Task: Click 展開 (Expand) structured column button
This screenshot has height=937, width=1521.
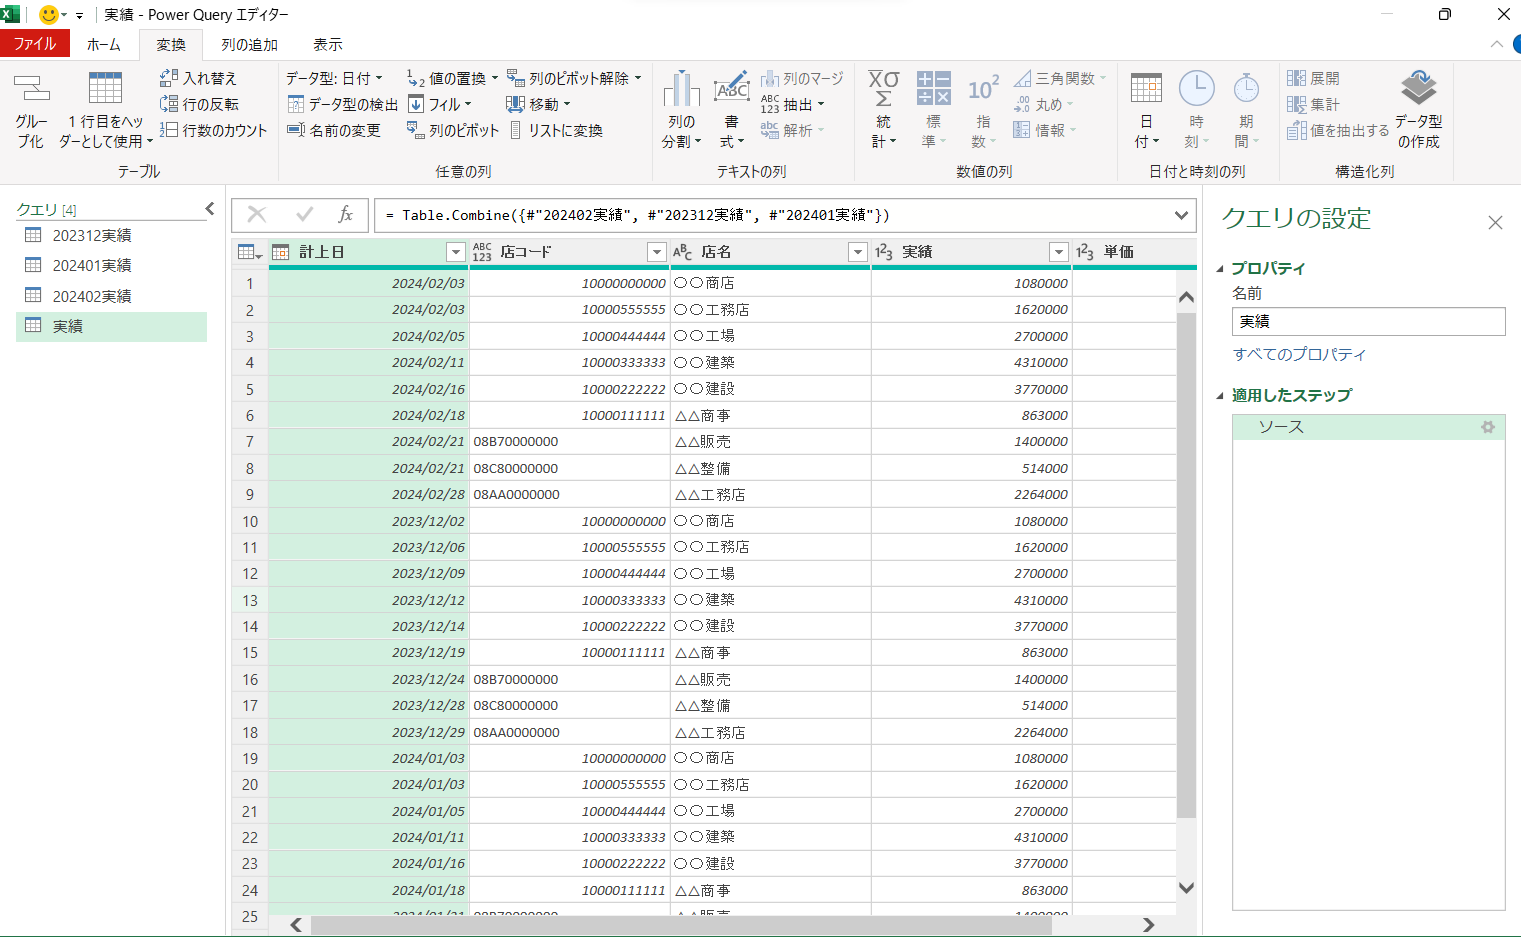Action: click(1313, 78)
